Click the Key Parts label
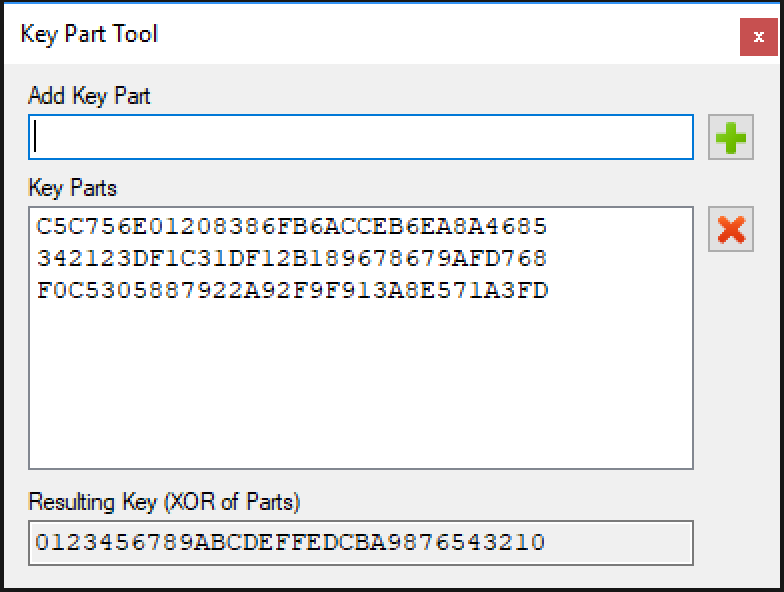 point(72,188)
